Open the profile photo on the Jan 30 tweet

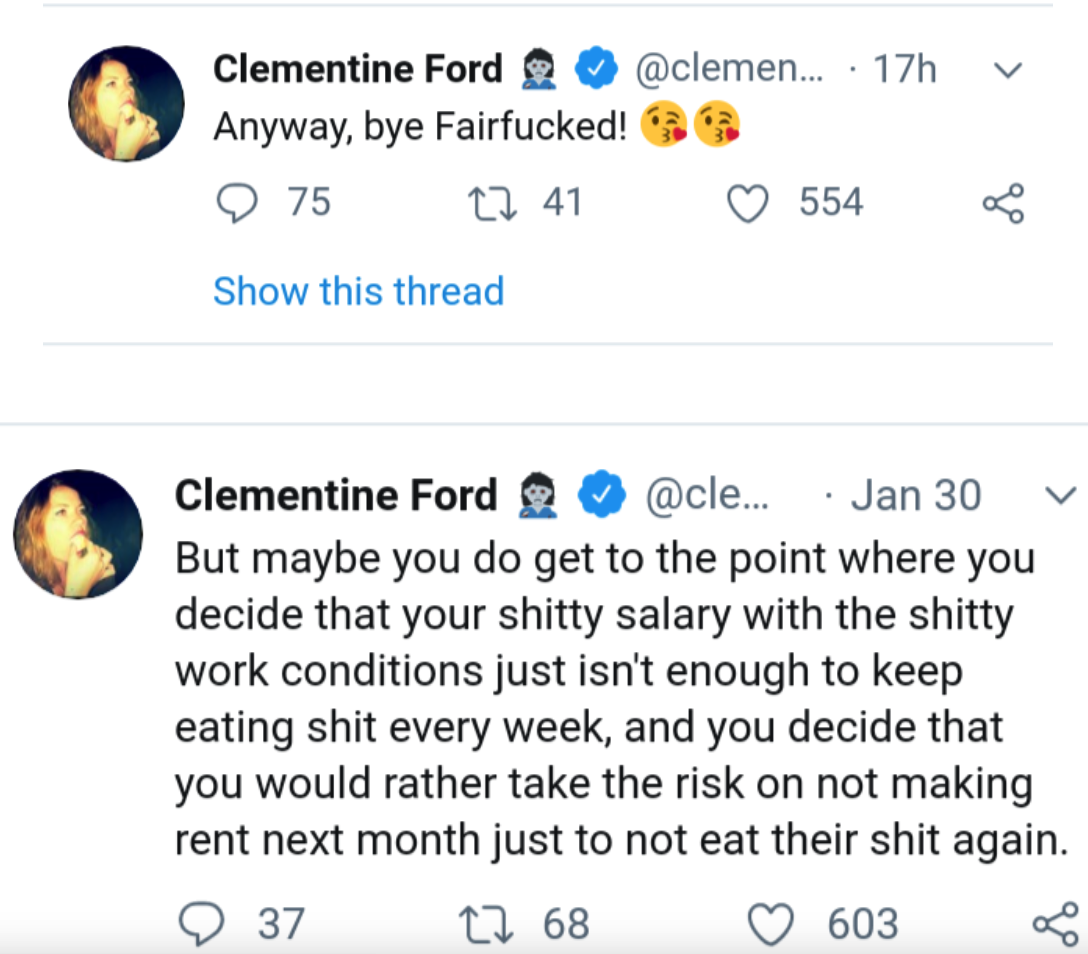[78, 534]
